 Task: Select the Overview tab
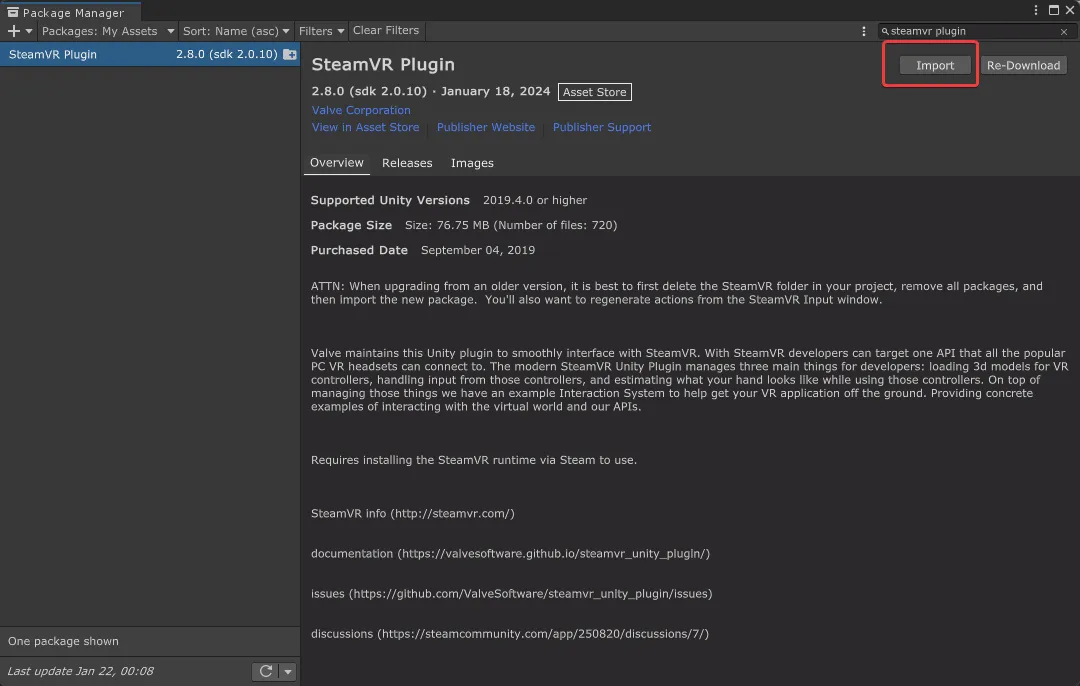337,163
